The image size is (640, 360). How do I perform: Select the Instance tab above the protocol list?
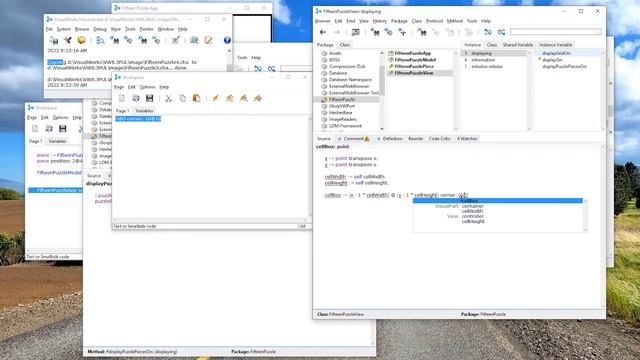point(472,45)
